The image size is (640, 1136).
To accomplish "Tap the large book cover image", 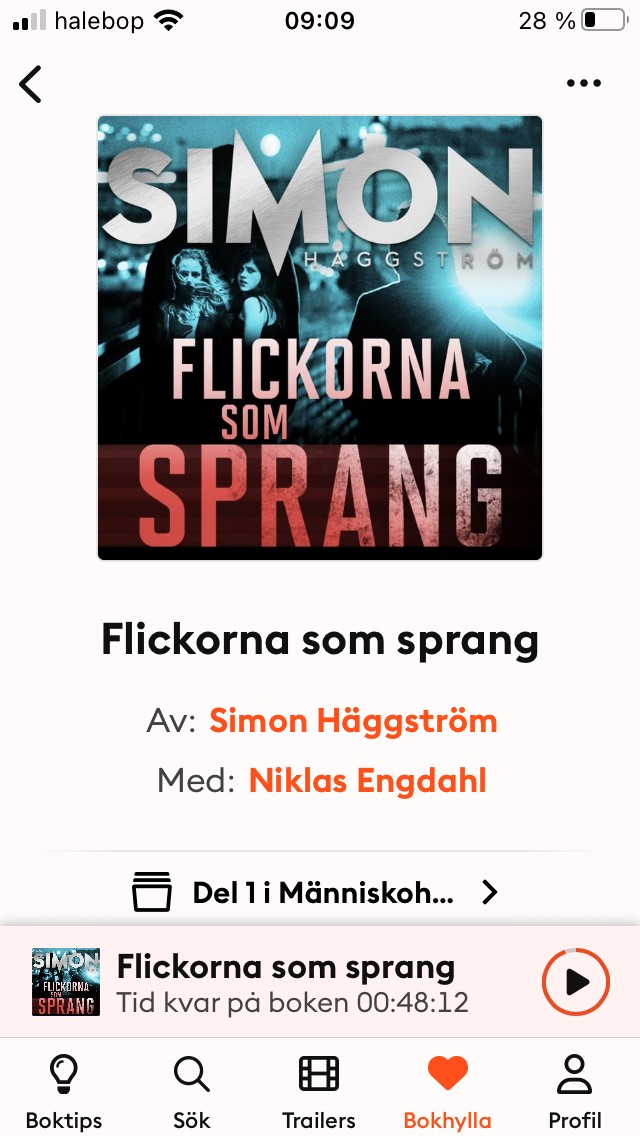I will click(x=320, y=338).
